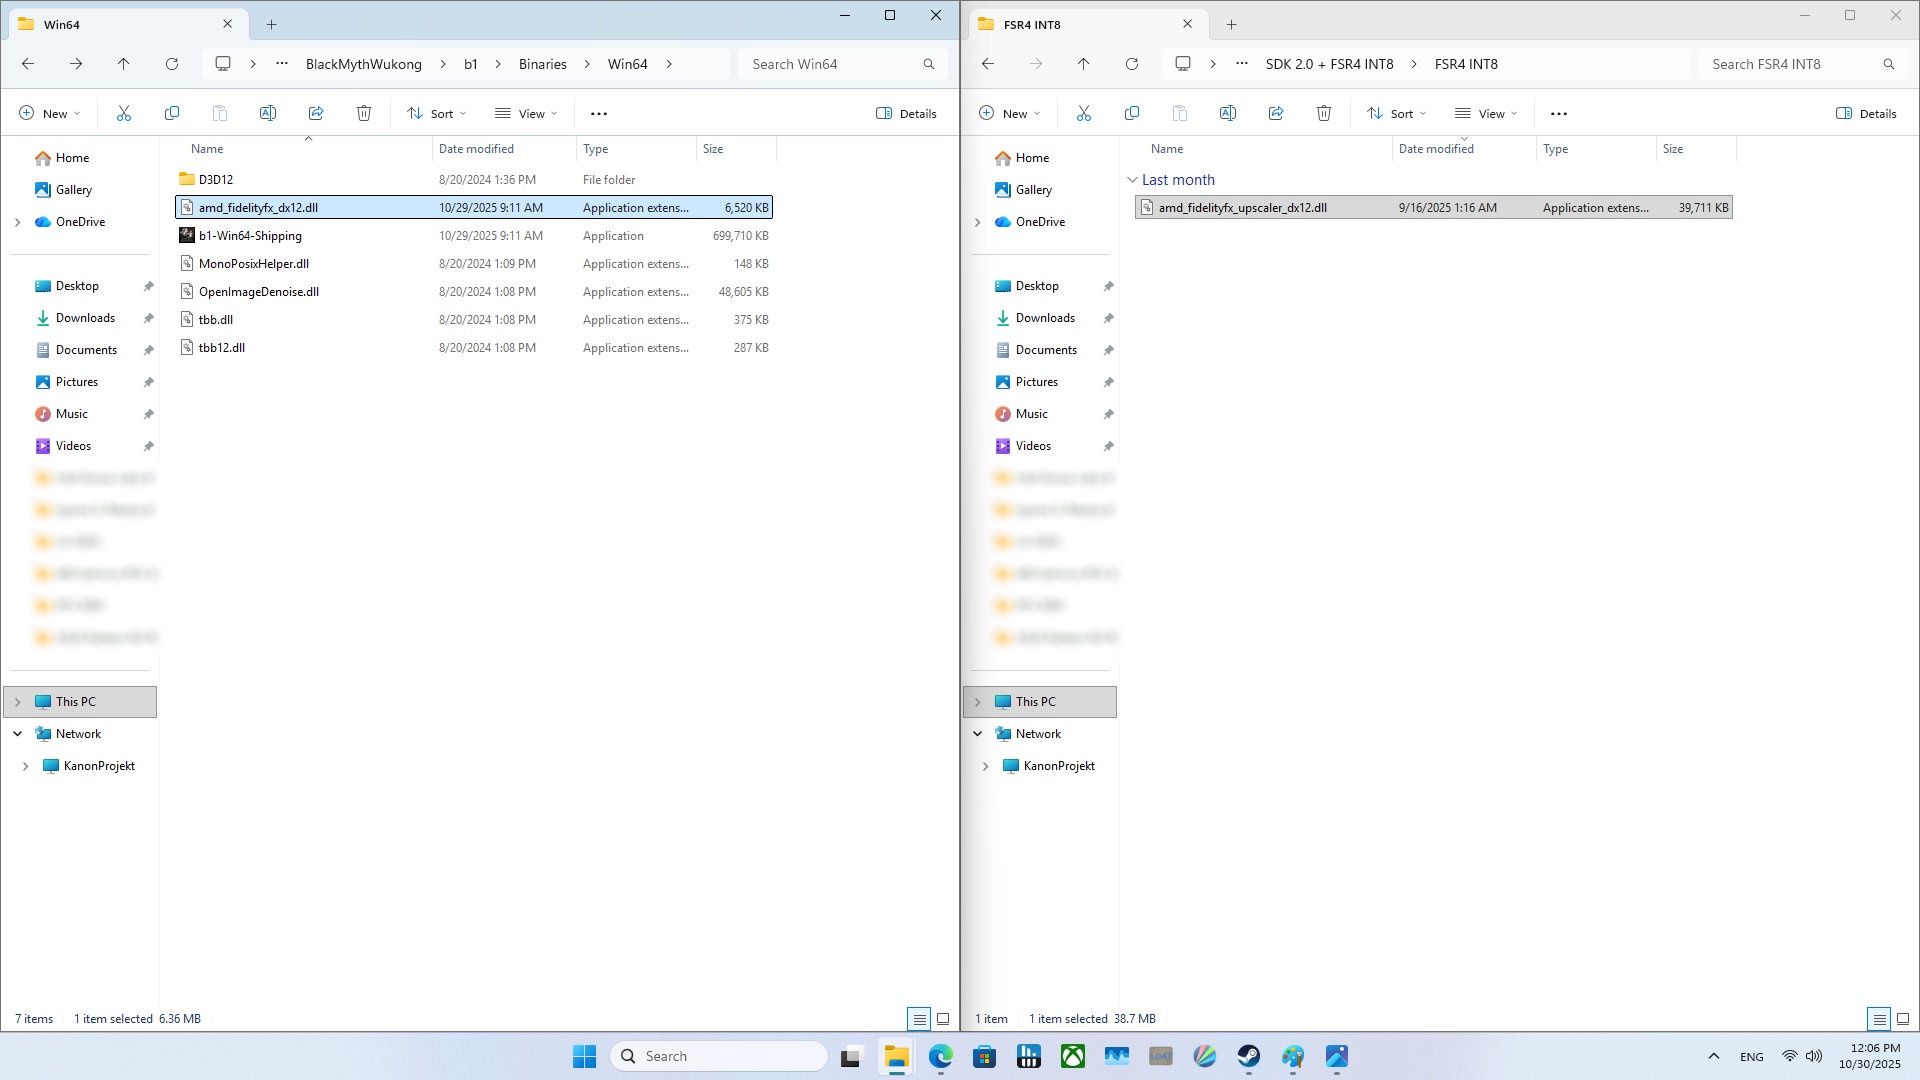Open OneDrive in Win64 navigation pane

coord(80,222)
